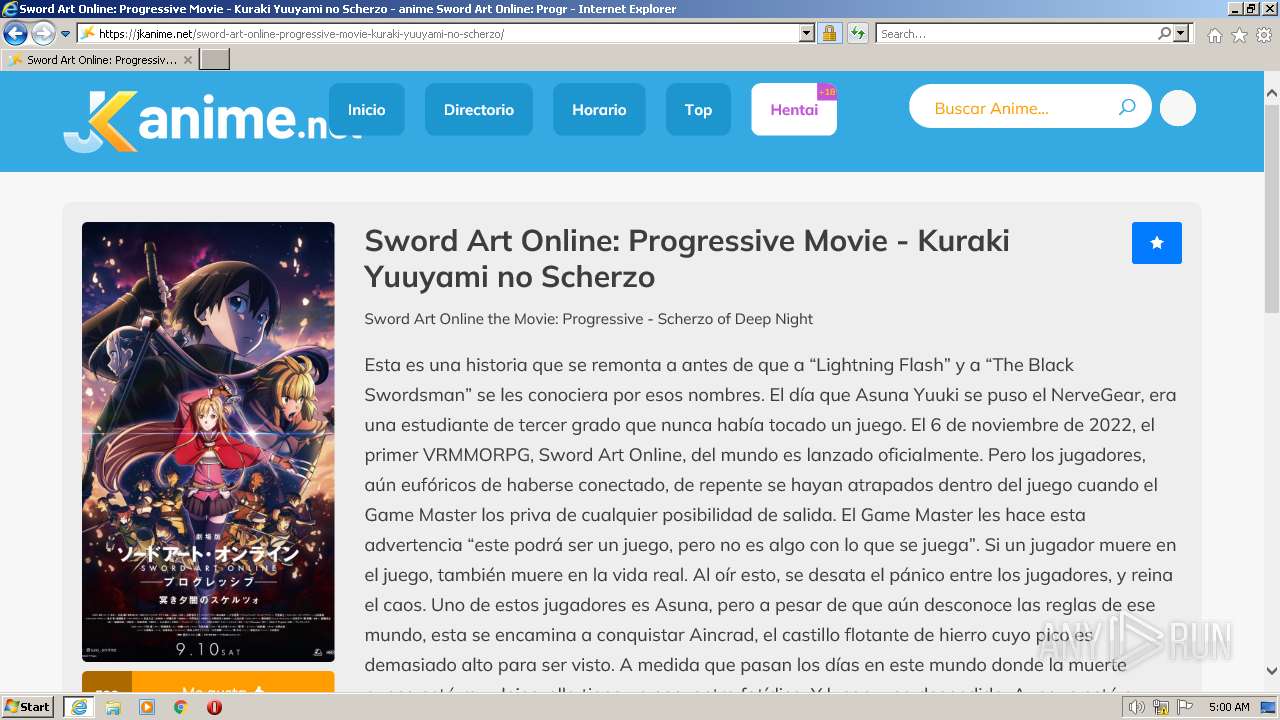The height and width of the screenshot is (720, 1280).
Task: Restore down the browser window
Action: tap(1251, 9)
